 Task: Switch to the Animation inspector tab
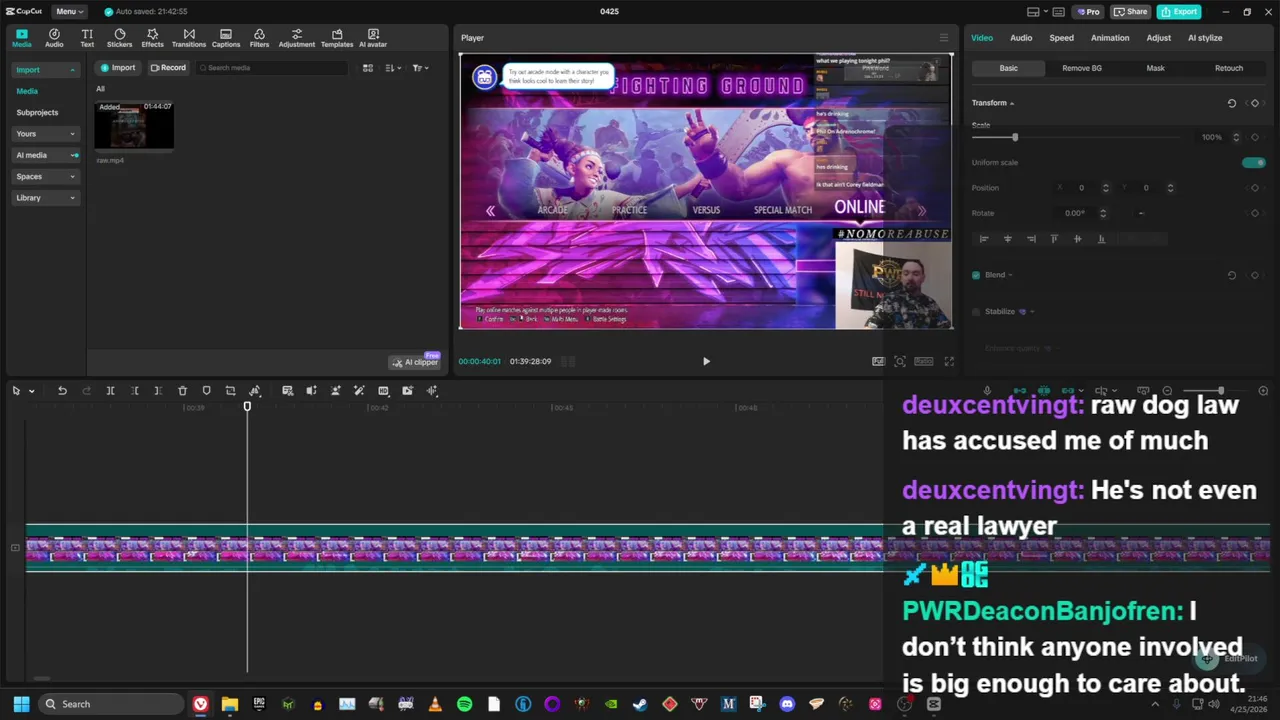tap(1110, 38)
